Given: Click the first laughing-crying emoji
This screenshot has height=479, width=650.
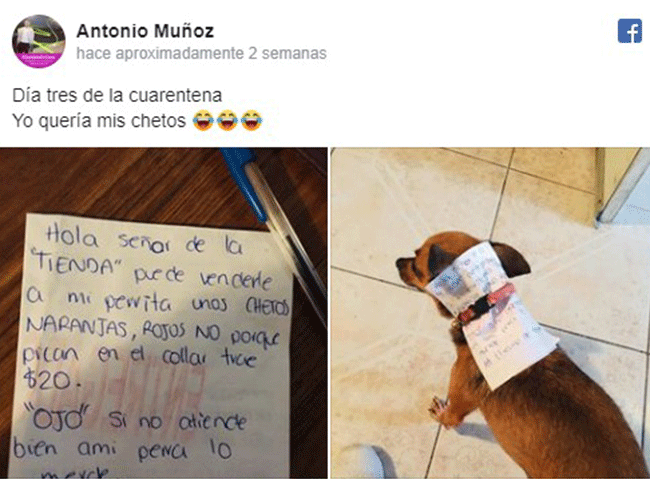Looking at the screenshot, I should click(x=203, y=121).
